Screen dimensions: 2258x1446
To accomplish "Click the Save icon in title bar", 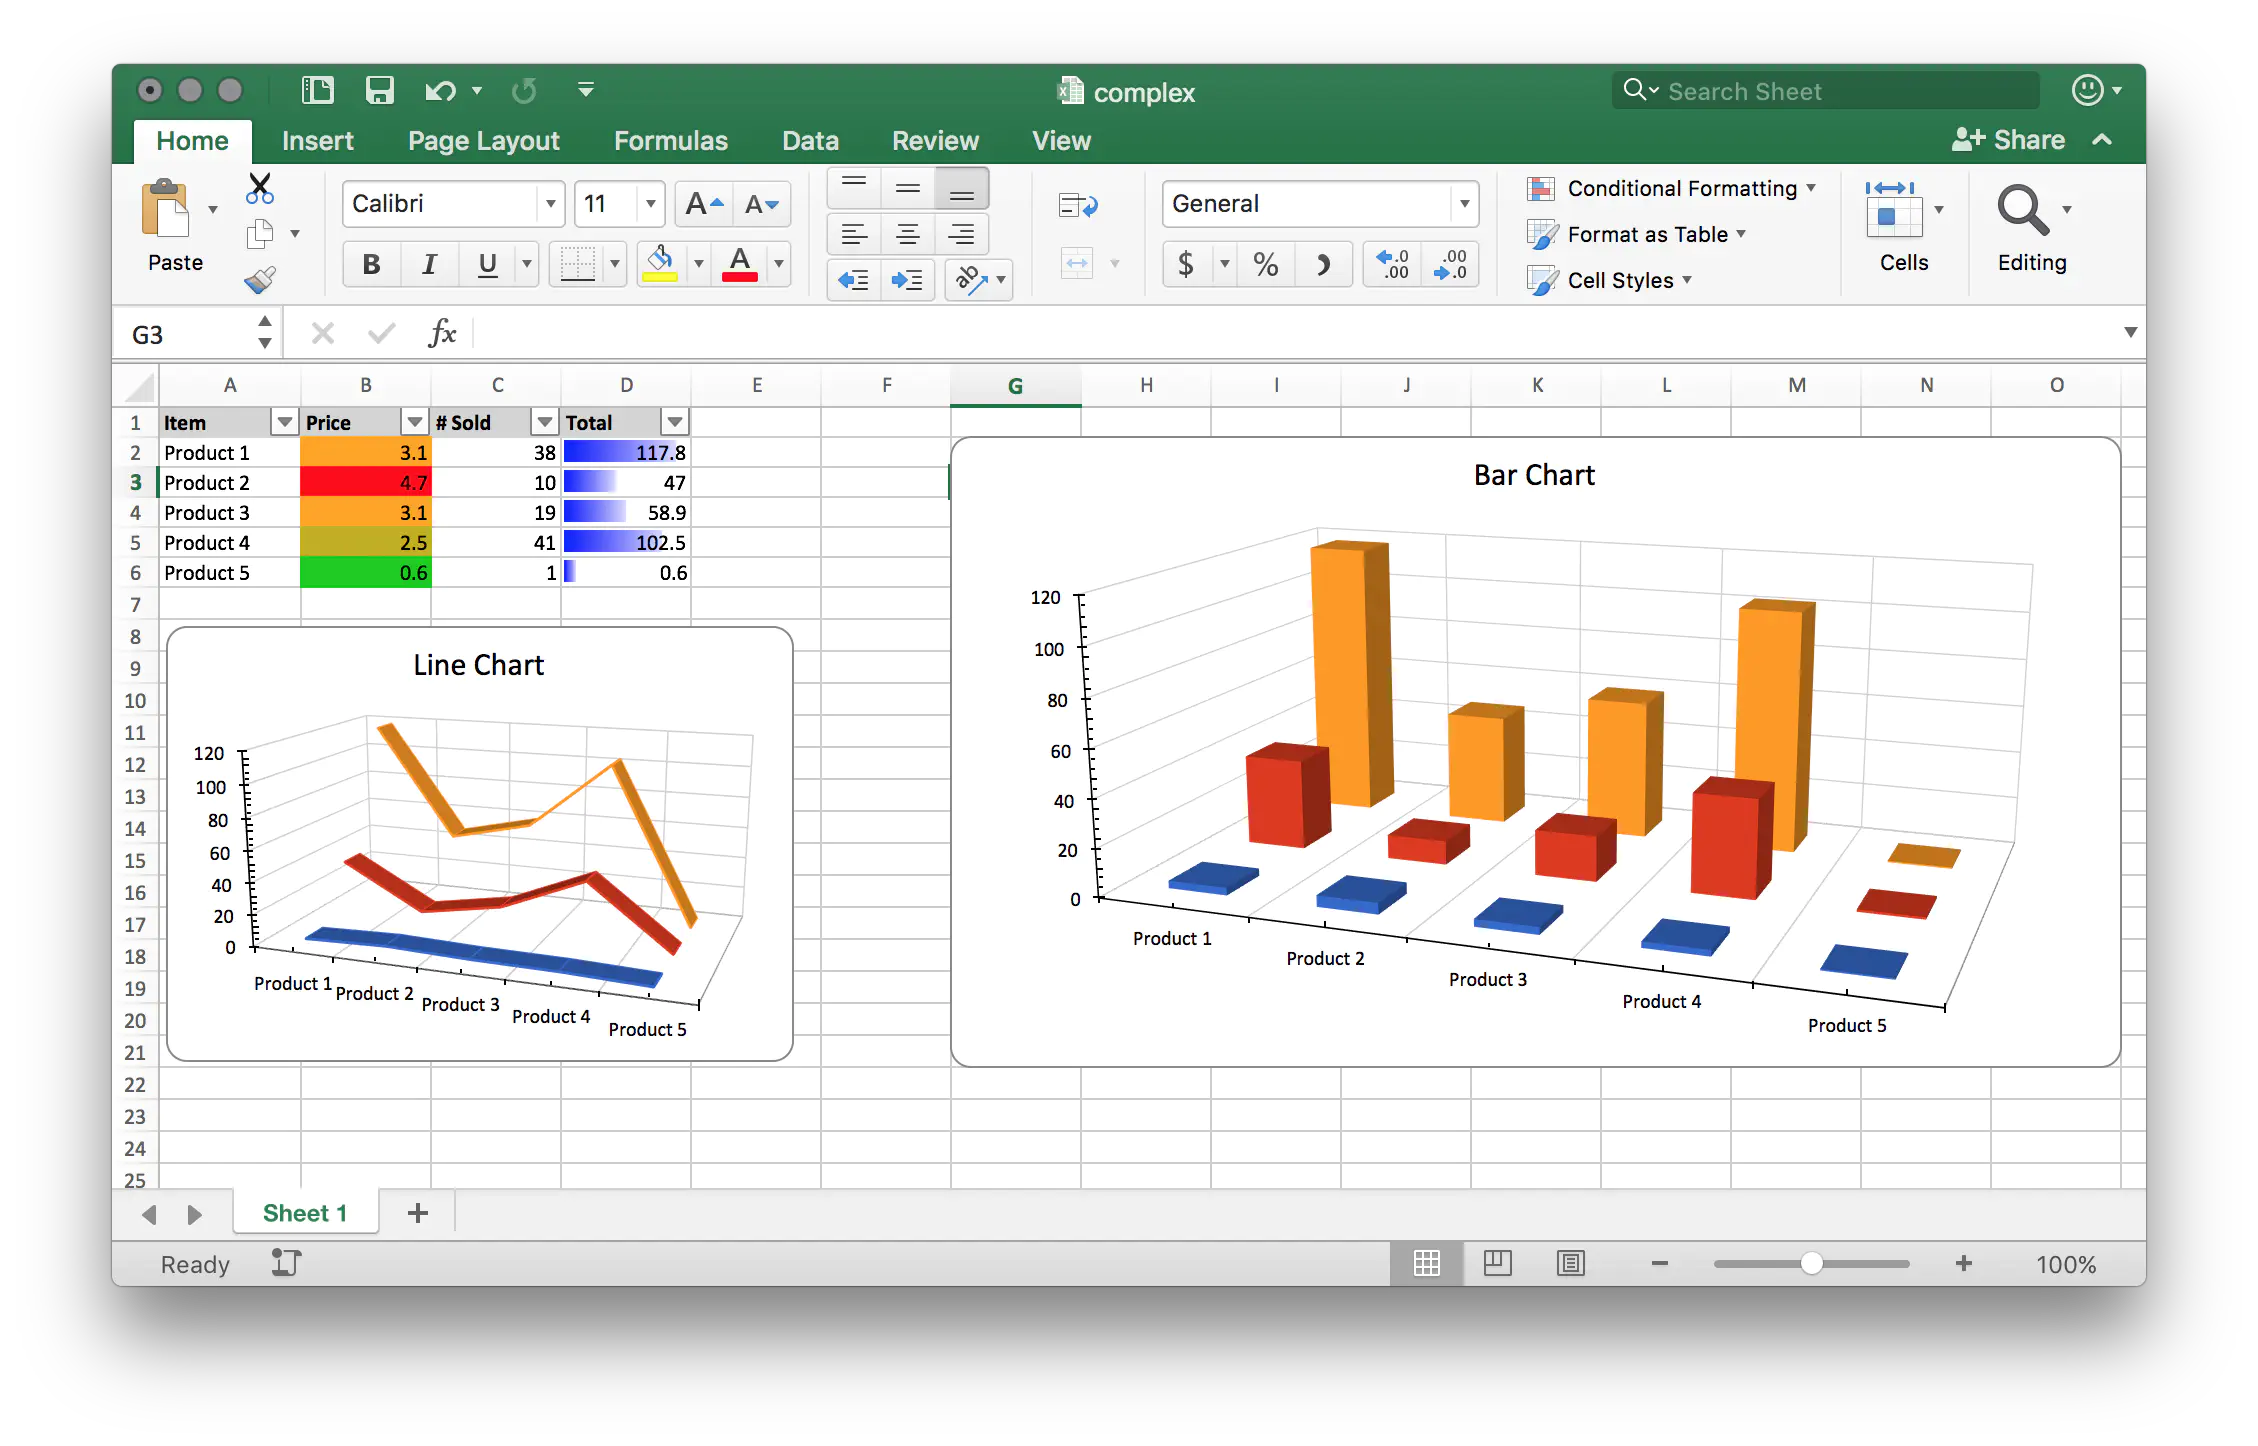I will [x=379, y=91].
